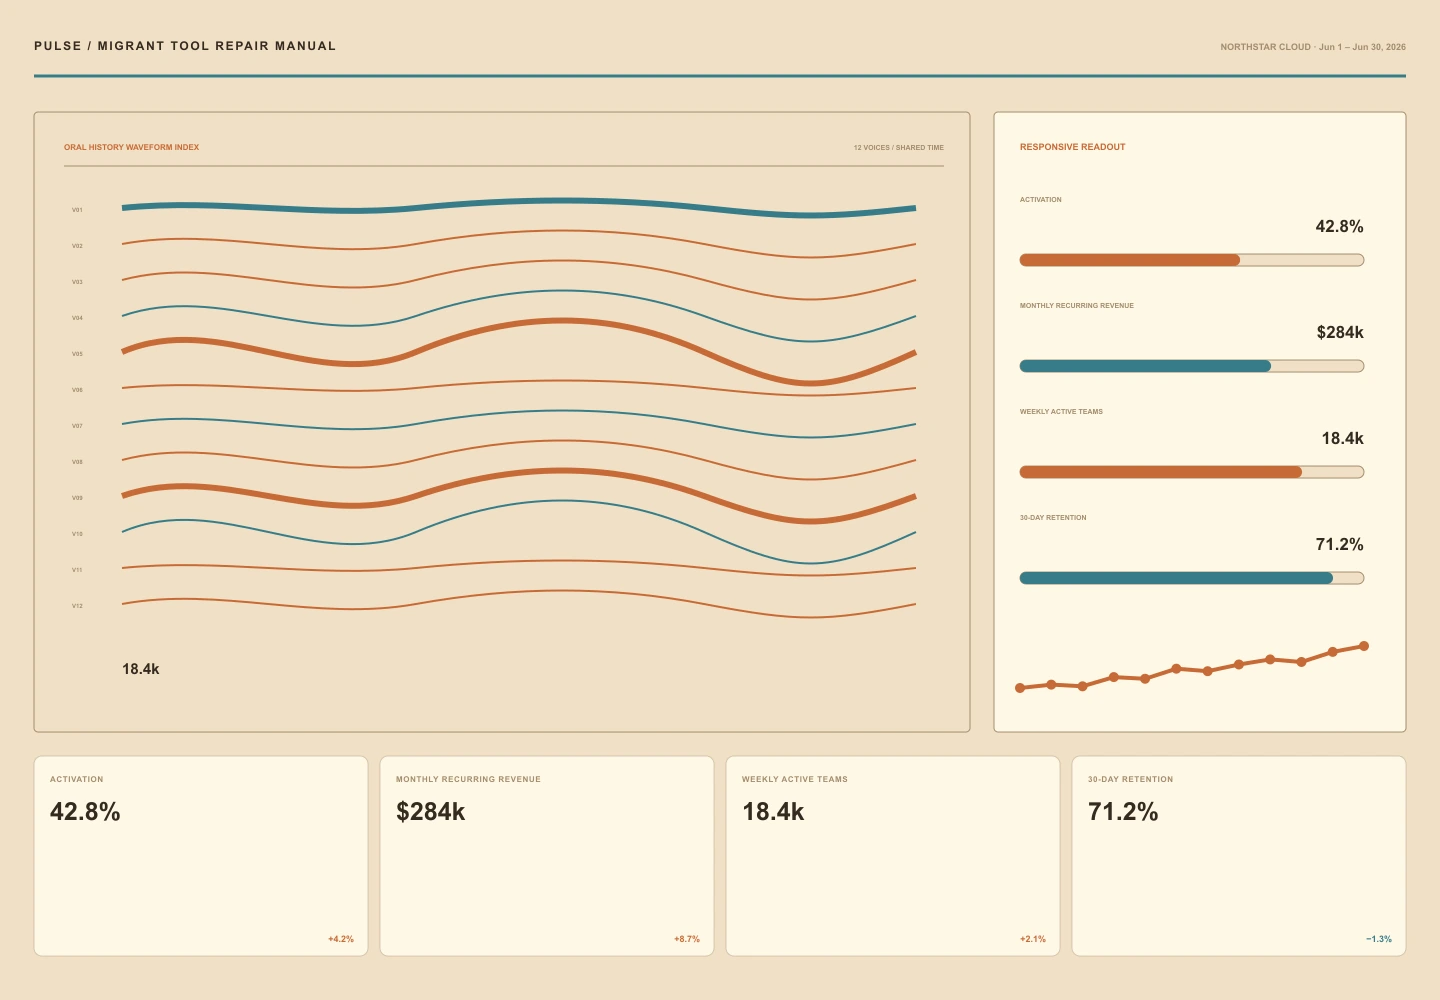1440x1000 pixels.
Task: Open the Monthly Recurring Revenue $284k card
Action: (547, 856)
